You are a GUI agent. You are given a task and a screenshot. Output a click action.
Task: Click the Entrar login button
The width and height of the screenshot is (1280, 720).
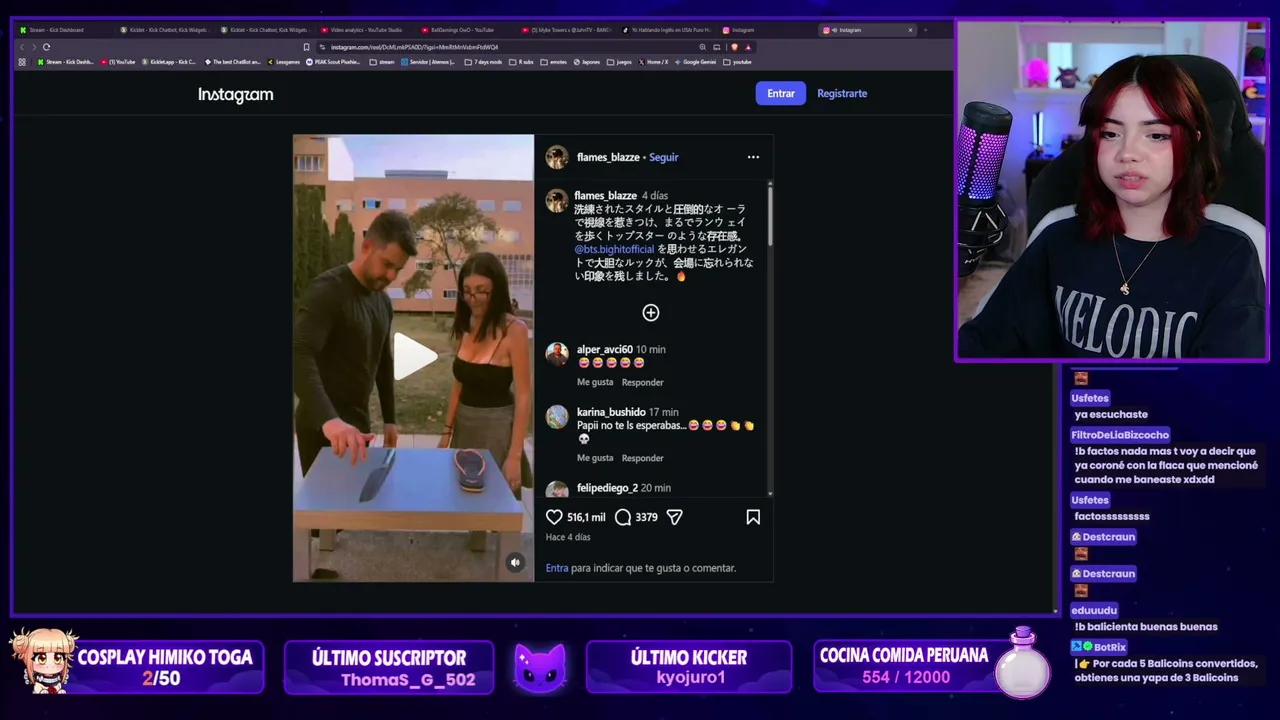click(x=781, y=94)
